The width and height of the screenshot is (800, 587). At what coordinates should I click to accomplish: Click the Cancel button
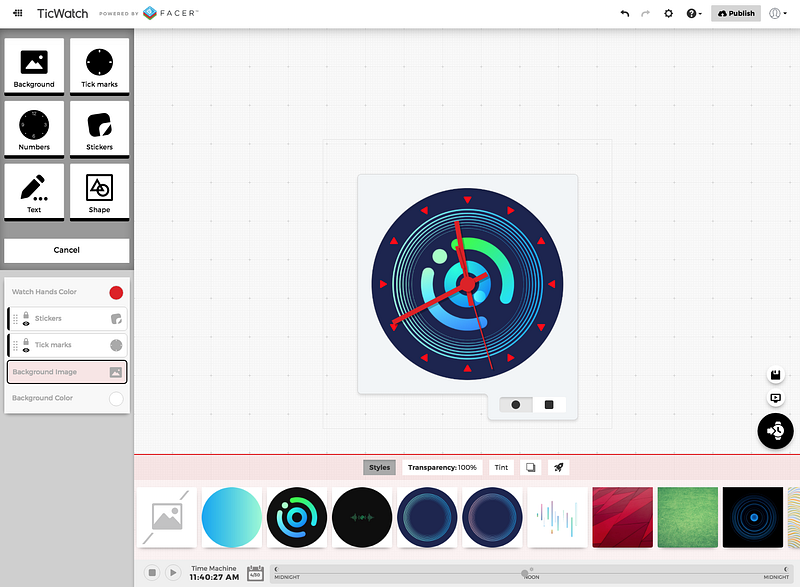[66, 250]
